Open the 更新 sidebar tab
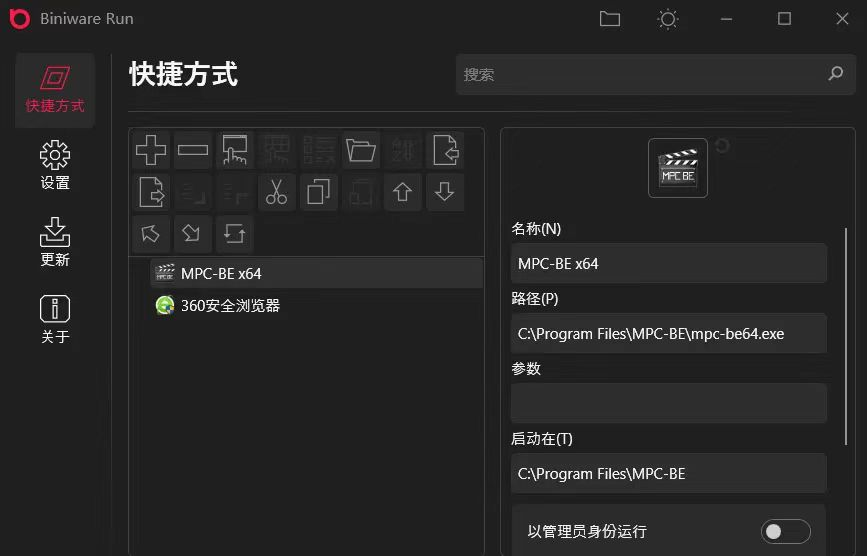 [55, 242]
